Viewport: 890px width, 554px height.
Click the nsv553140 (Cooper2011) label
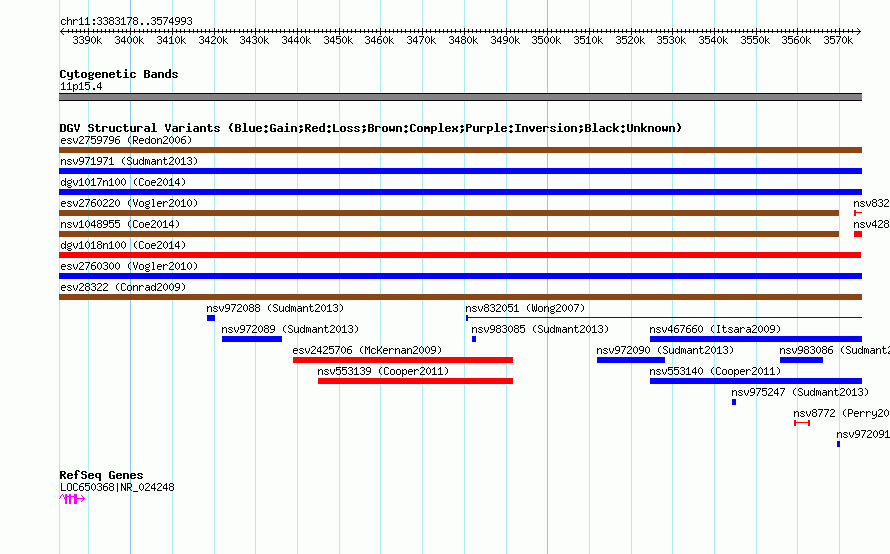click(715, 371)
